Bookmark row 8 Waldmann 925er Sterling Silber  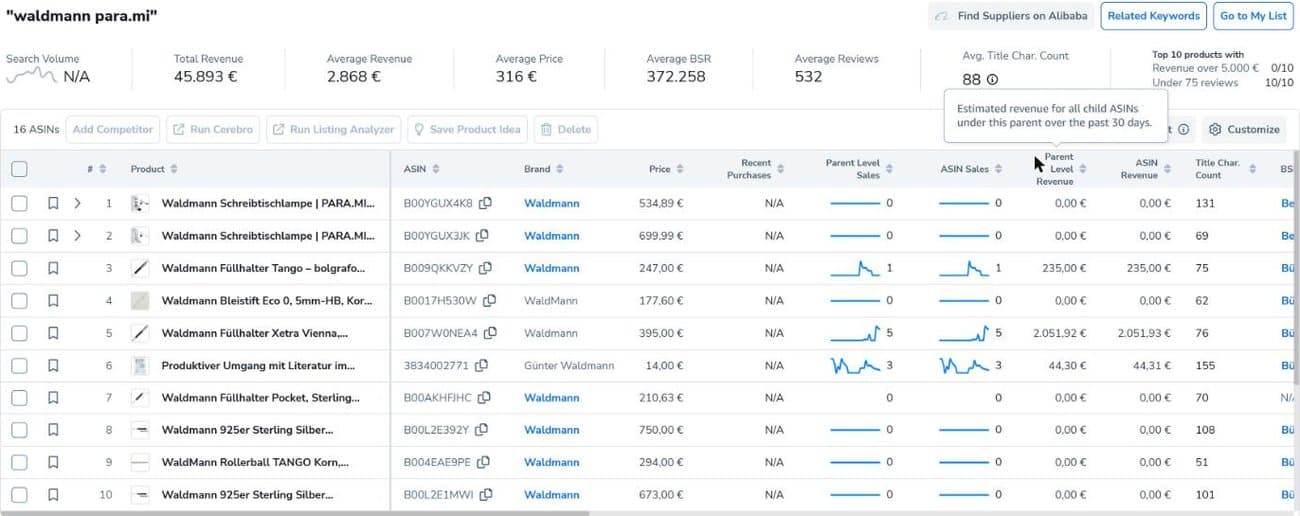click(53, 430)
